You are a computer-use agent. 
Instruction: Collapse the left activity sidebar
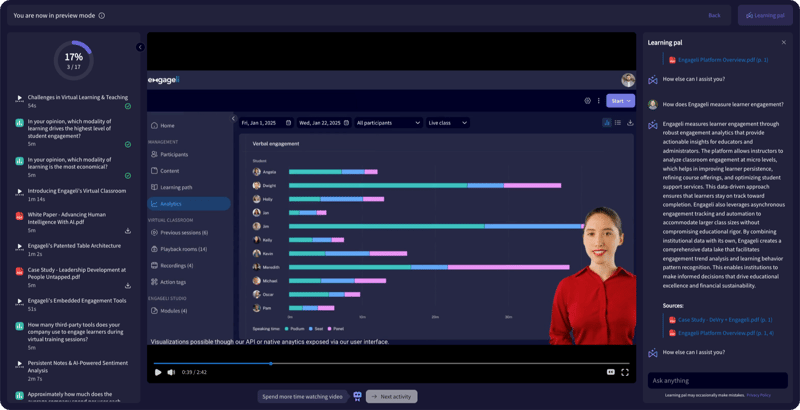pos(140,47)
